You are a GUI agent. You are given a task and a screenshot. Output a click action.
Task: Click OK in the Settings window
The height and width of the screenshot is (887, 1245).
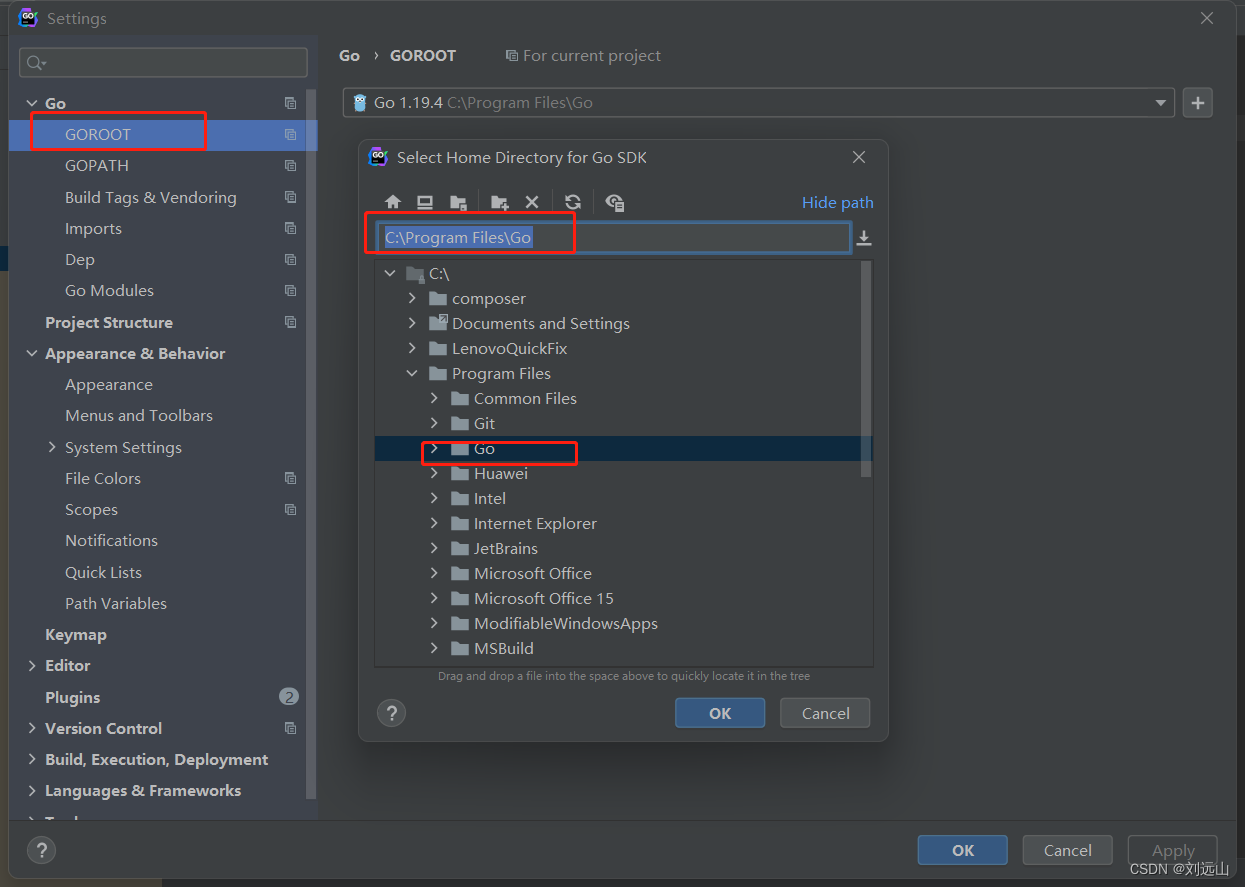pyautogui.click(x=963, y=850)
